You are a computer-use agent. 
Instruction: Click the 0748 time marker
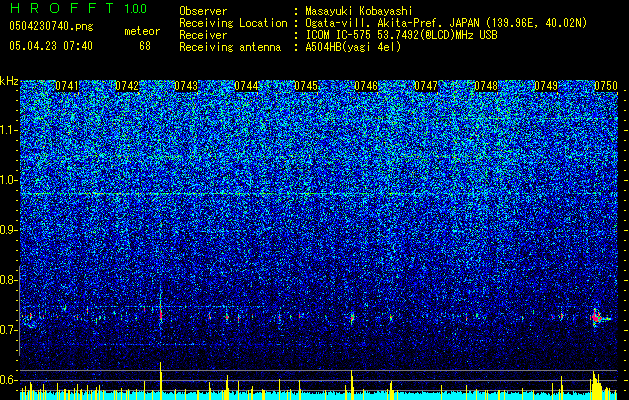[x=486, y=86]
